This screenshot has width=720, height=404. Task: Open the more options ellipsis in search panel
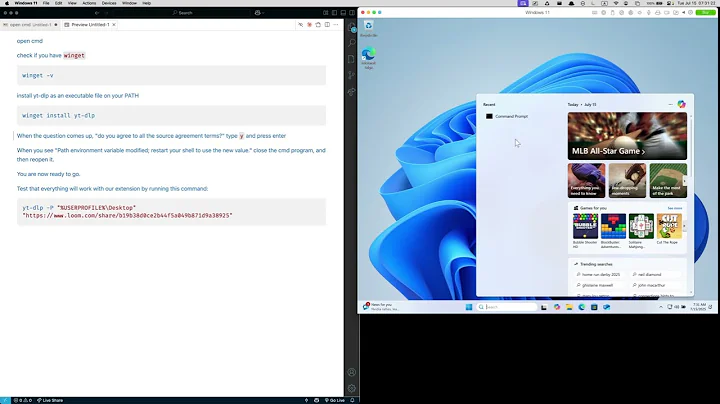point(670,105)
